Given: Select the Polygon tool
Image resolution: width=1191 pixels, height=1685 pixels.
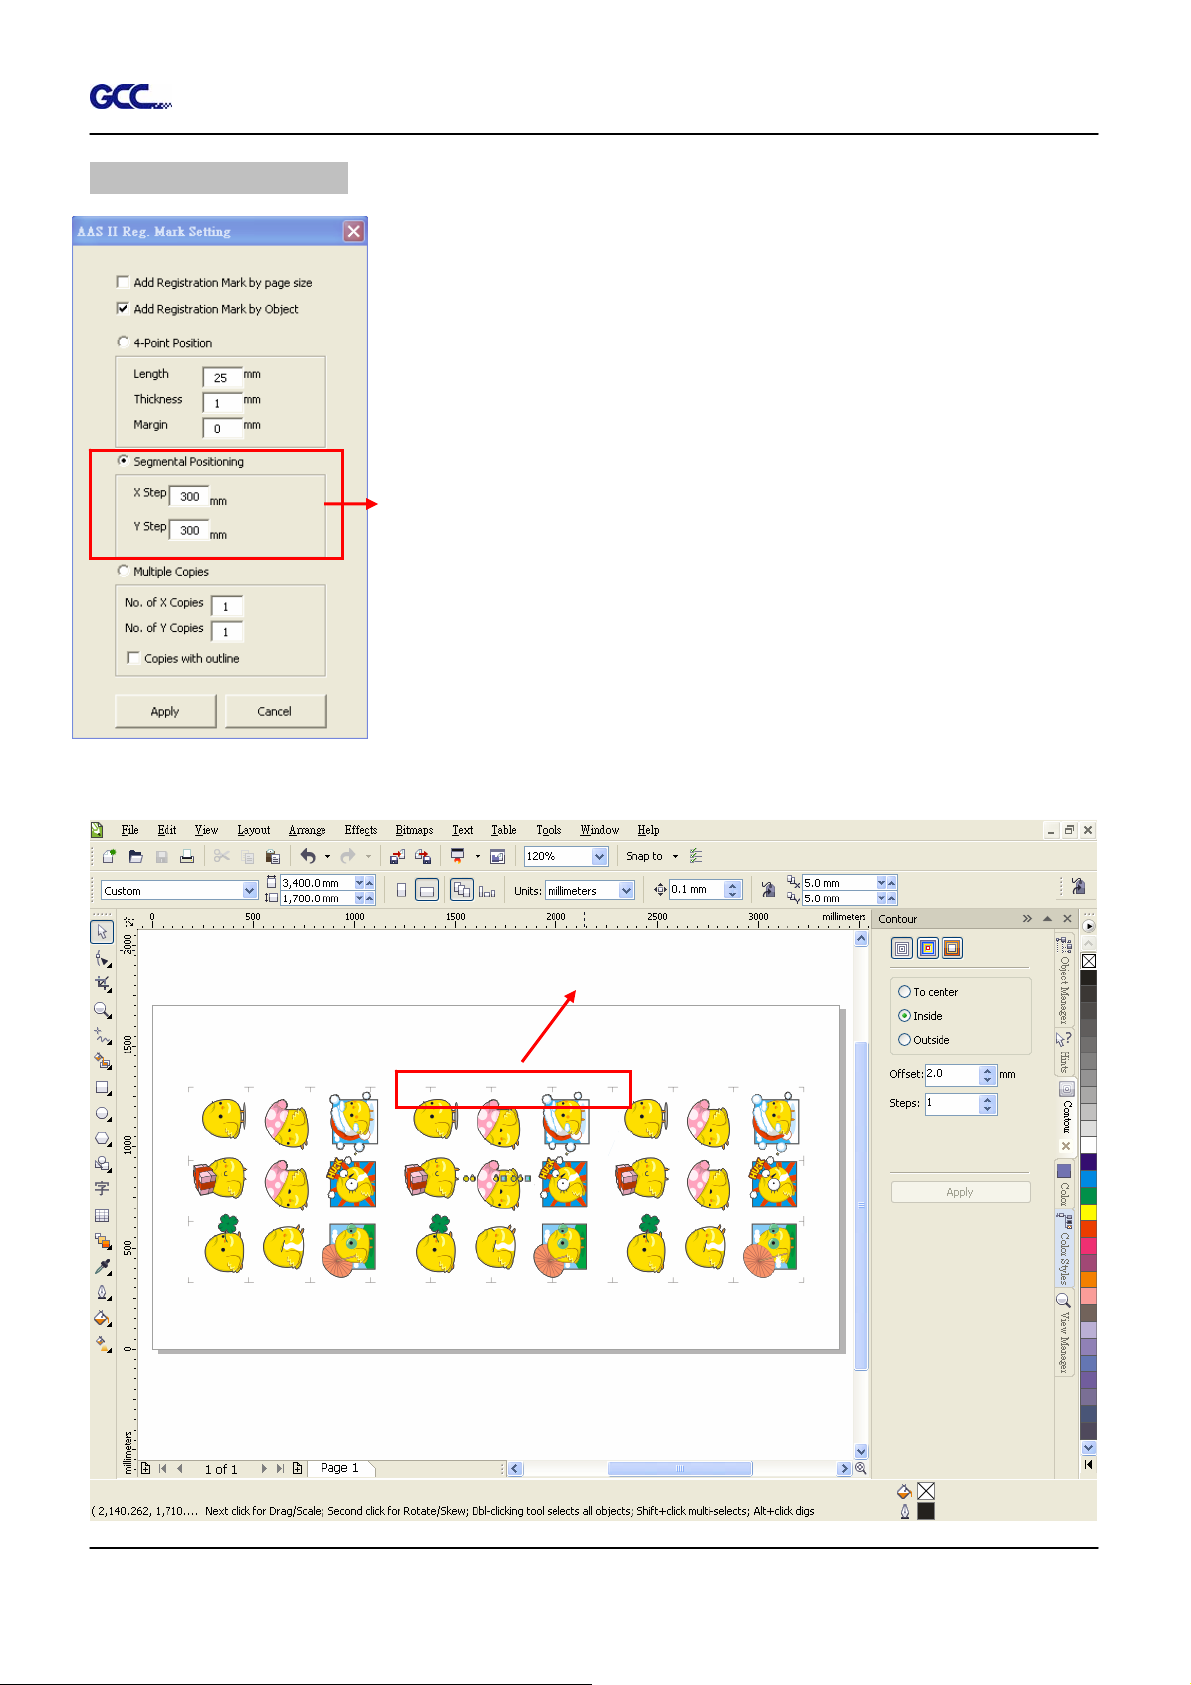Looking at the screenshot, I should (102, 1138).
